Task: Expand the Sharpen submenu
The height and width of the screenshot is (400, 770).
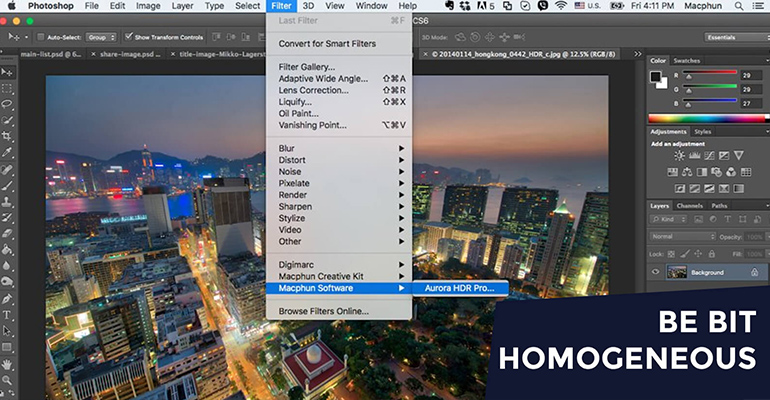Action: coord(339,207)
